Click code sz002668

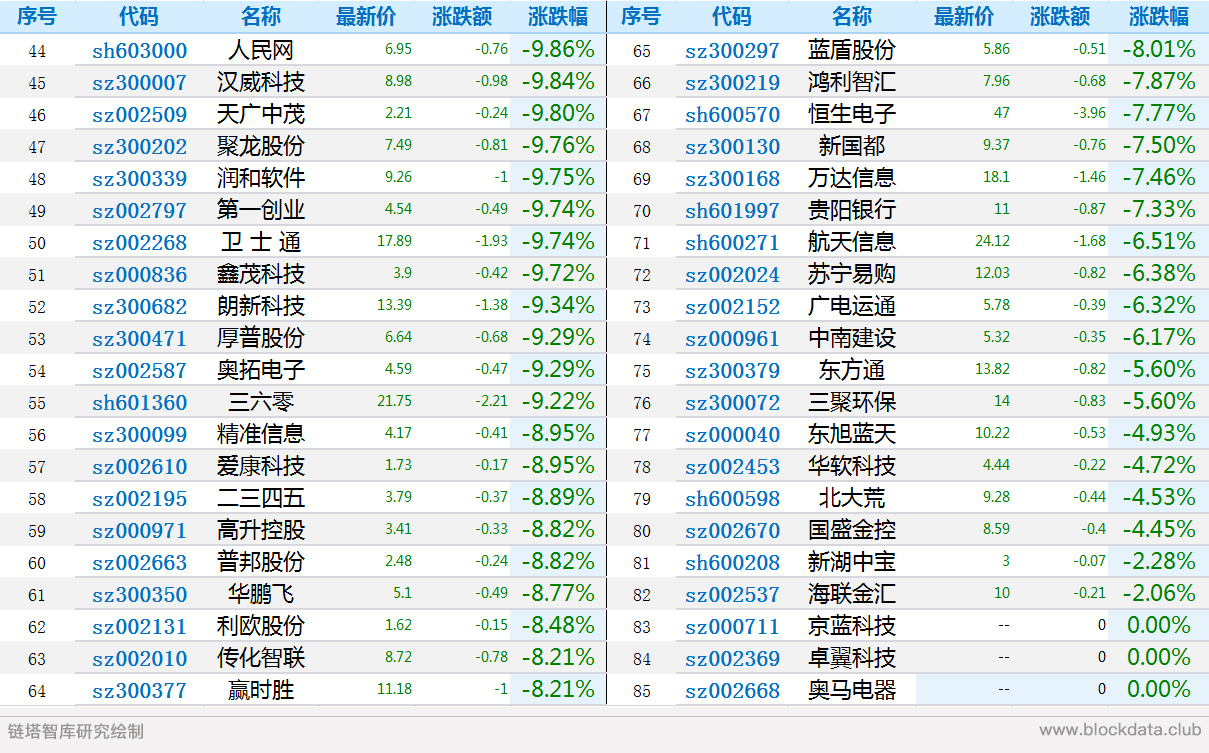(x=732, y=691)
